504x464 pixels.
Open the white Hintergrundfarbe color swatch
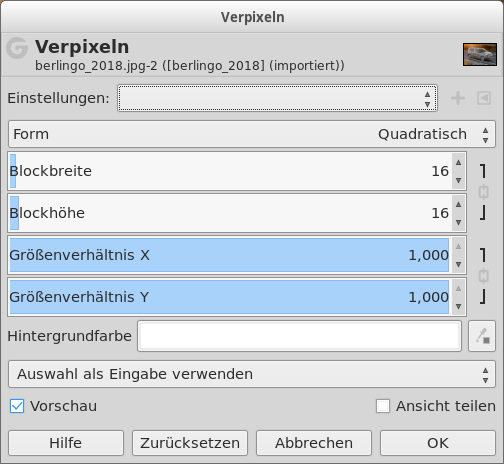tap(299, 336)
